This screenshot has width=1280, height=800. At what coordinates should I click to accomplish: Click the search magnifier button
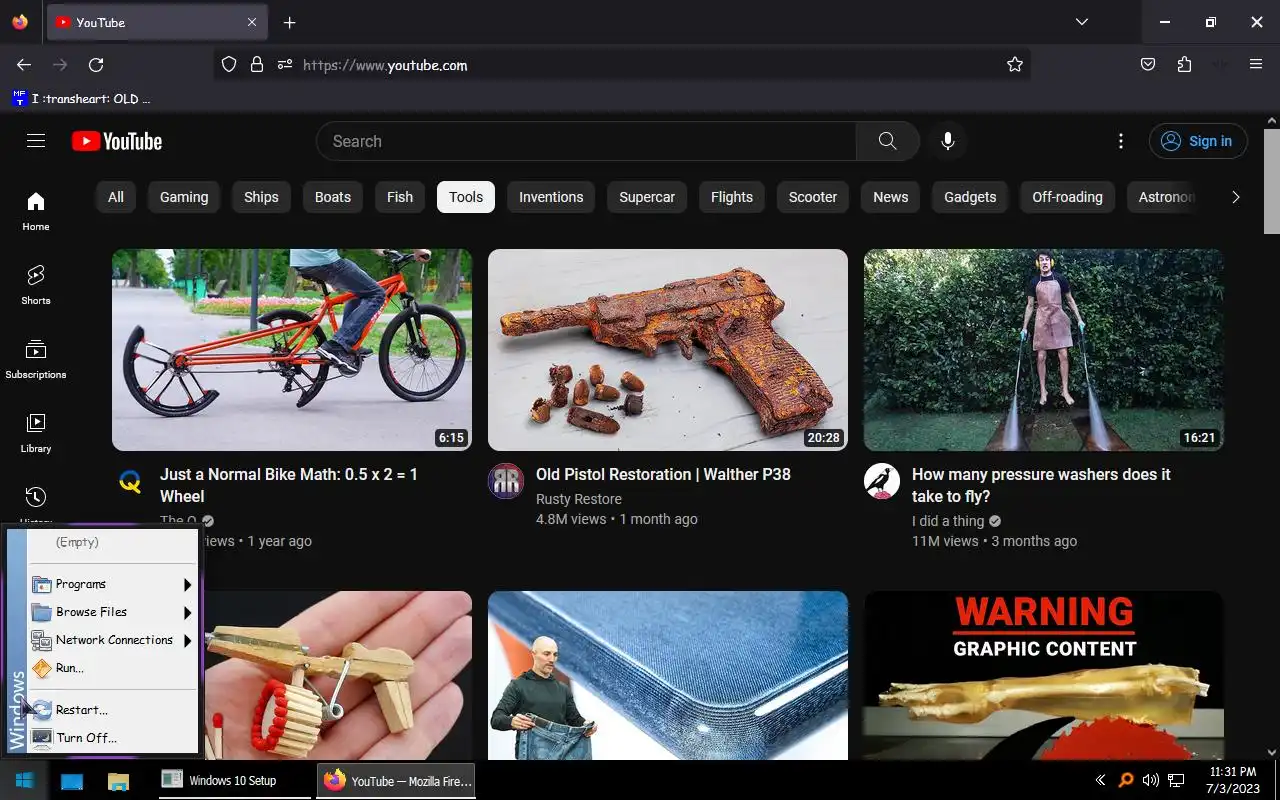click(887, 141)
